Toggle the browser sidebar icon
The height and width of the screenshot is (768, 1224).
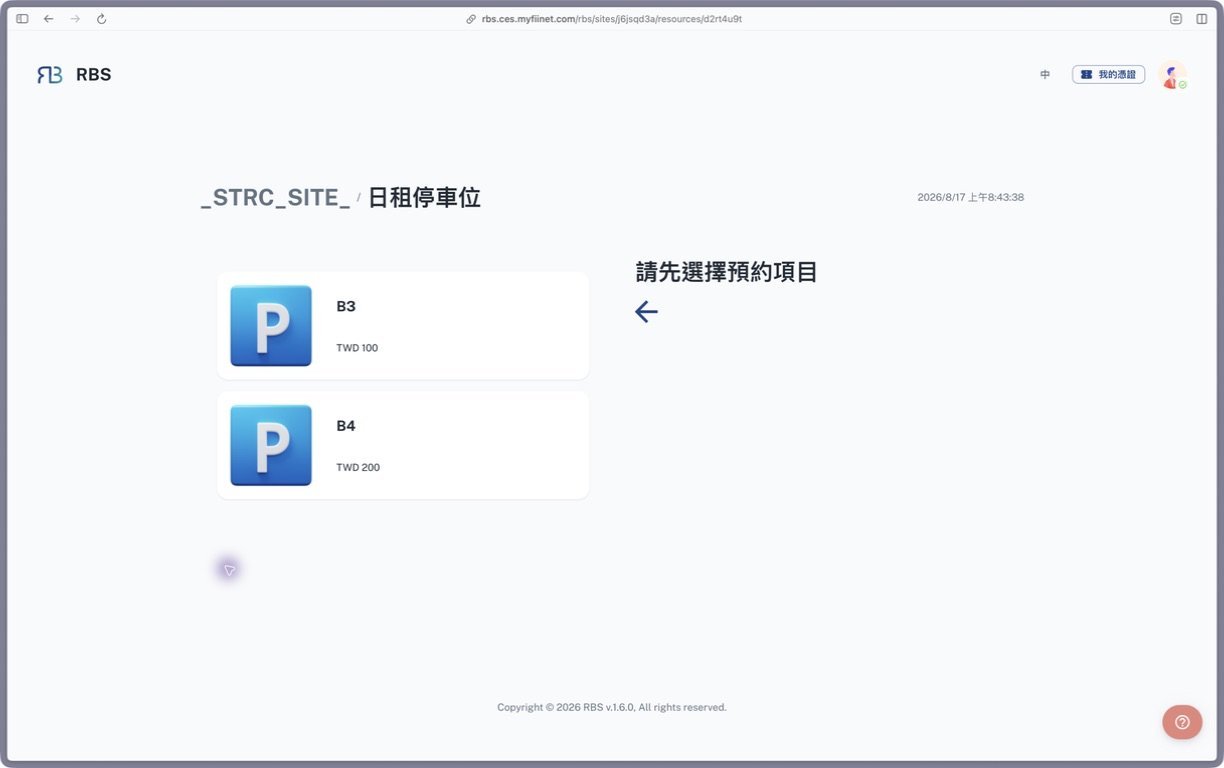click(22, 19)
